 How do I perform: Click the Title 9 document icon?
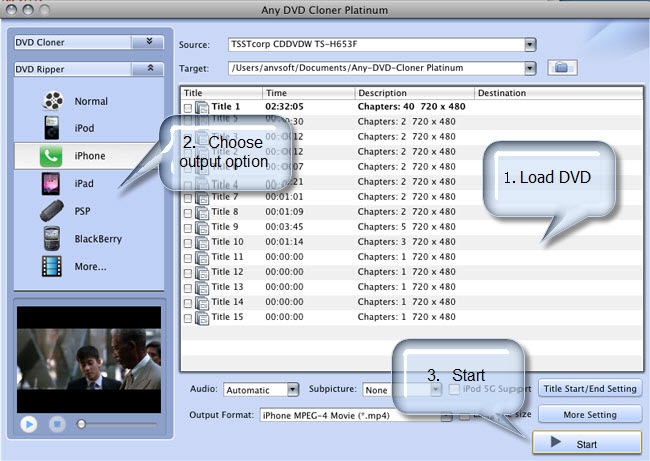click(202, 228)
